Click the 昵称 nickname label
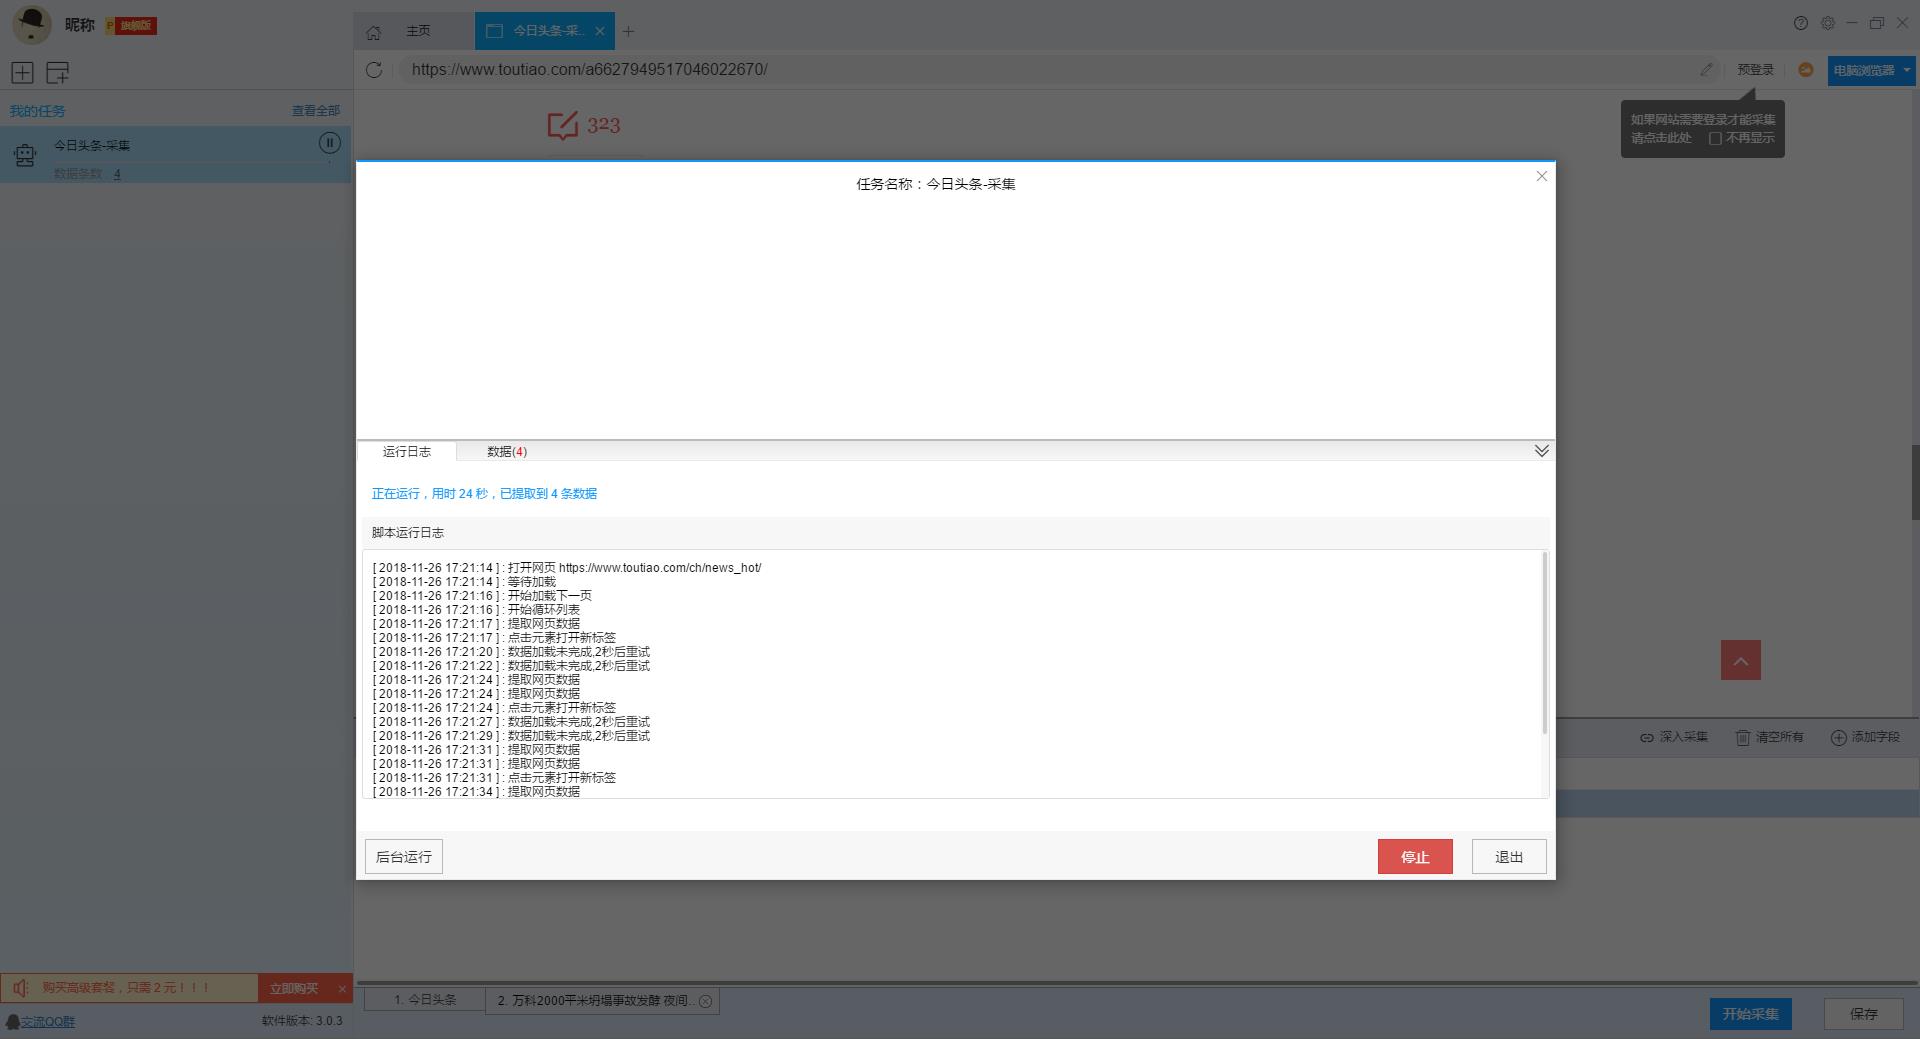The image size is (1920, 1039). pyautogui.click(x=80, y=25)
